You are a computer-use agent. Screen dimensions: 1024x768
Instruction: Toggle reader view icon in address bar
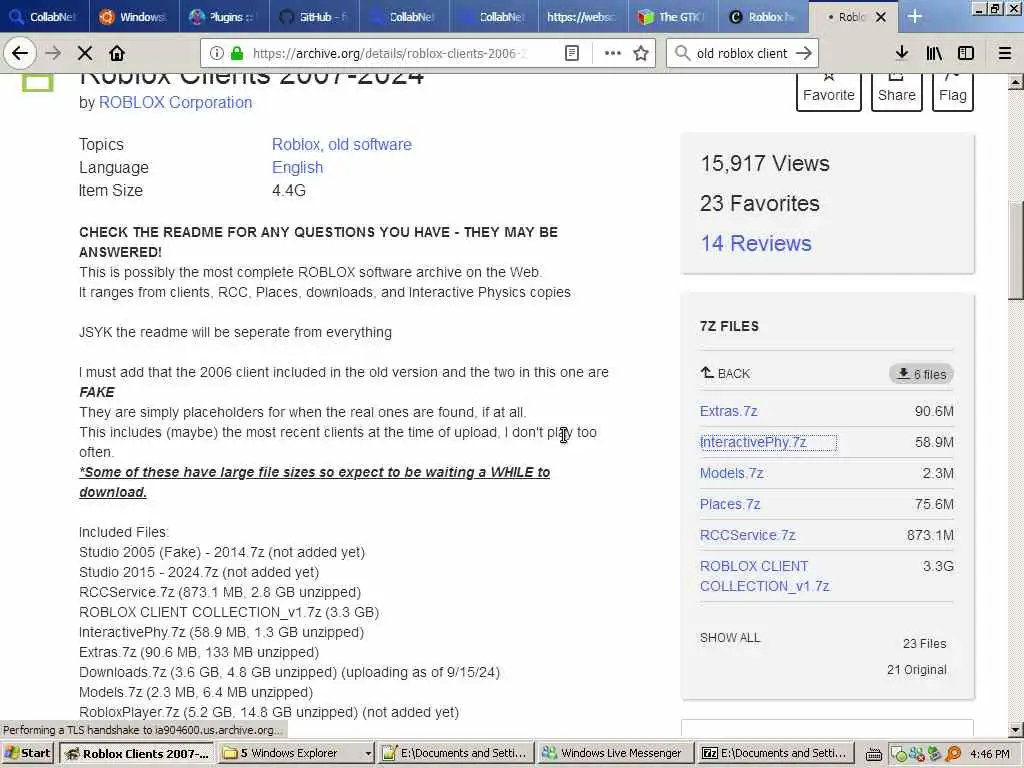click(571, 53)
